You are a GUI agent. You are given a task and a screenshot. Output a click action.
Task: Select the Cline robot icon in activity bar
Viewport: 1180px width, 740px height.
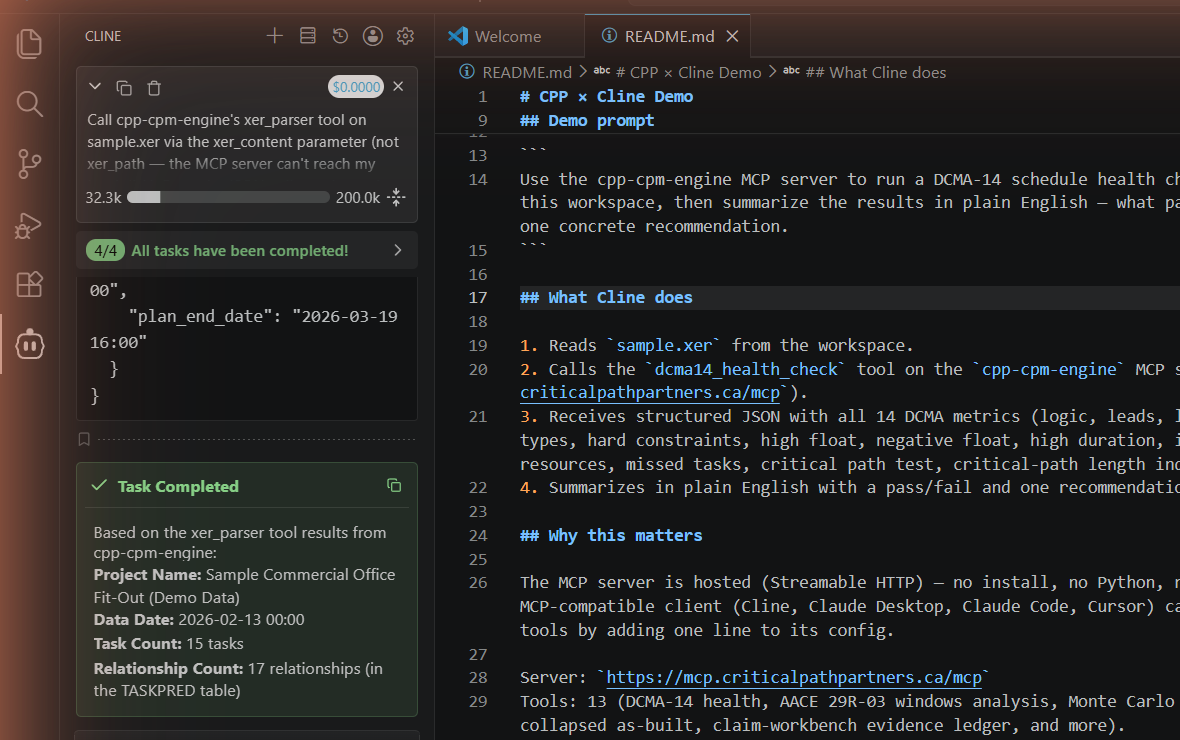[29, 345]
